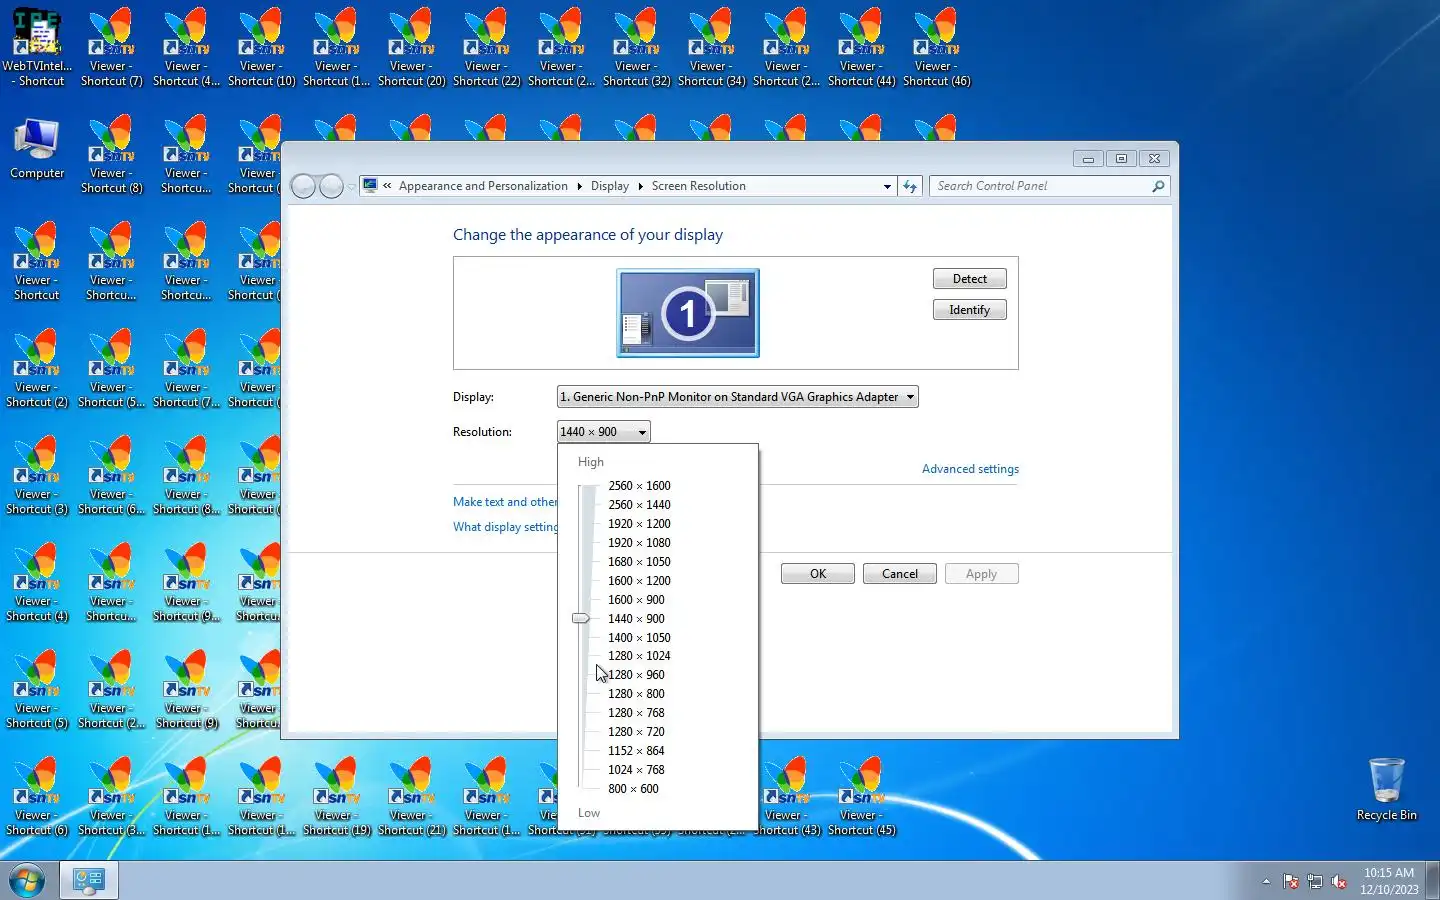Select Viewer - Shortcut (8) desktop icon

[111, 154]
